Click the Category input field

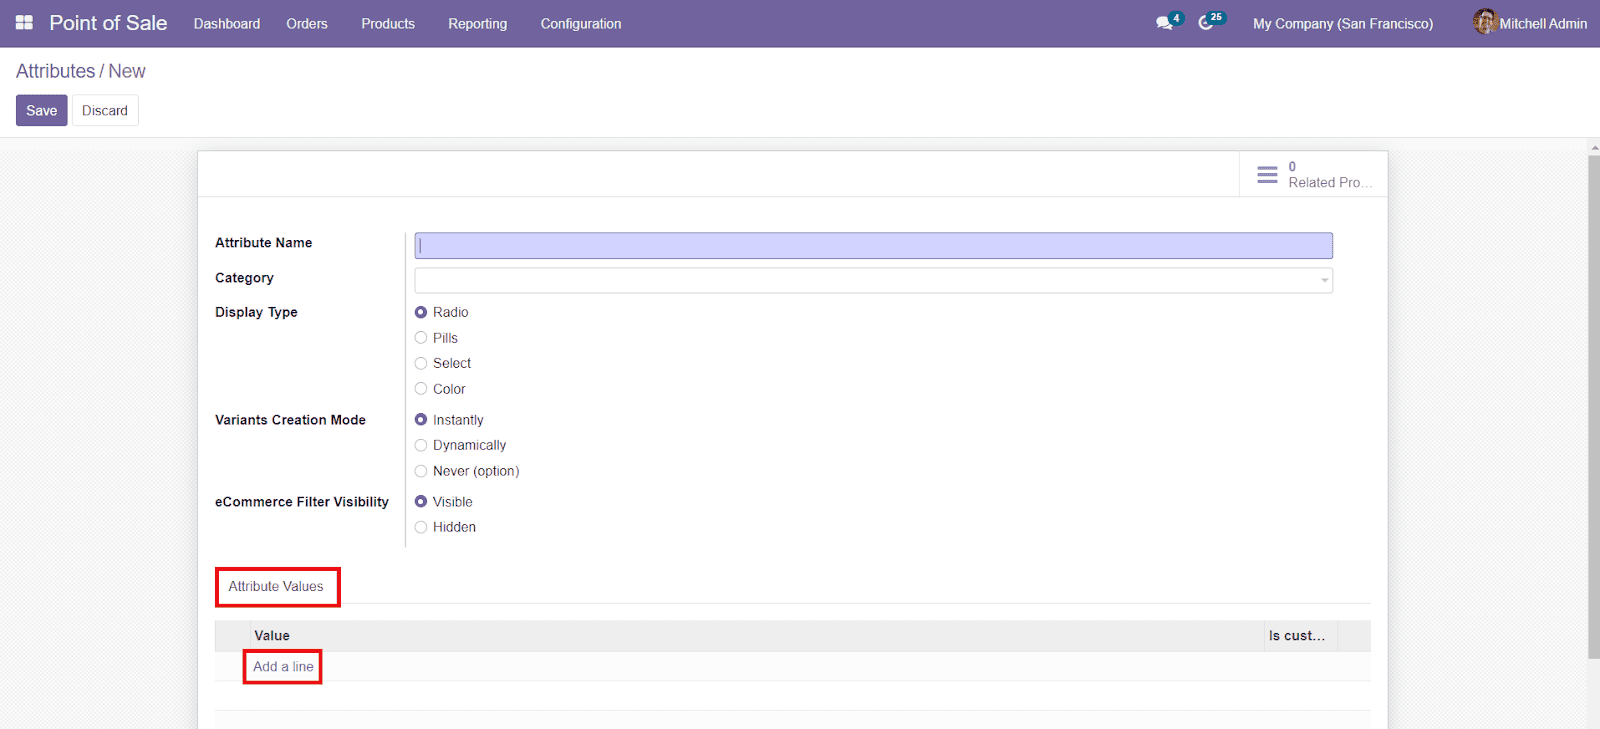[x=874, y=281]
